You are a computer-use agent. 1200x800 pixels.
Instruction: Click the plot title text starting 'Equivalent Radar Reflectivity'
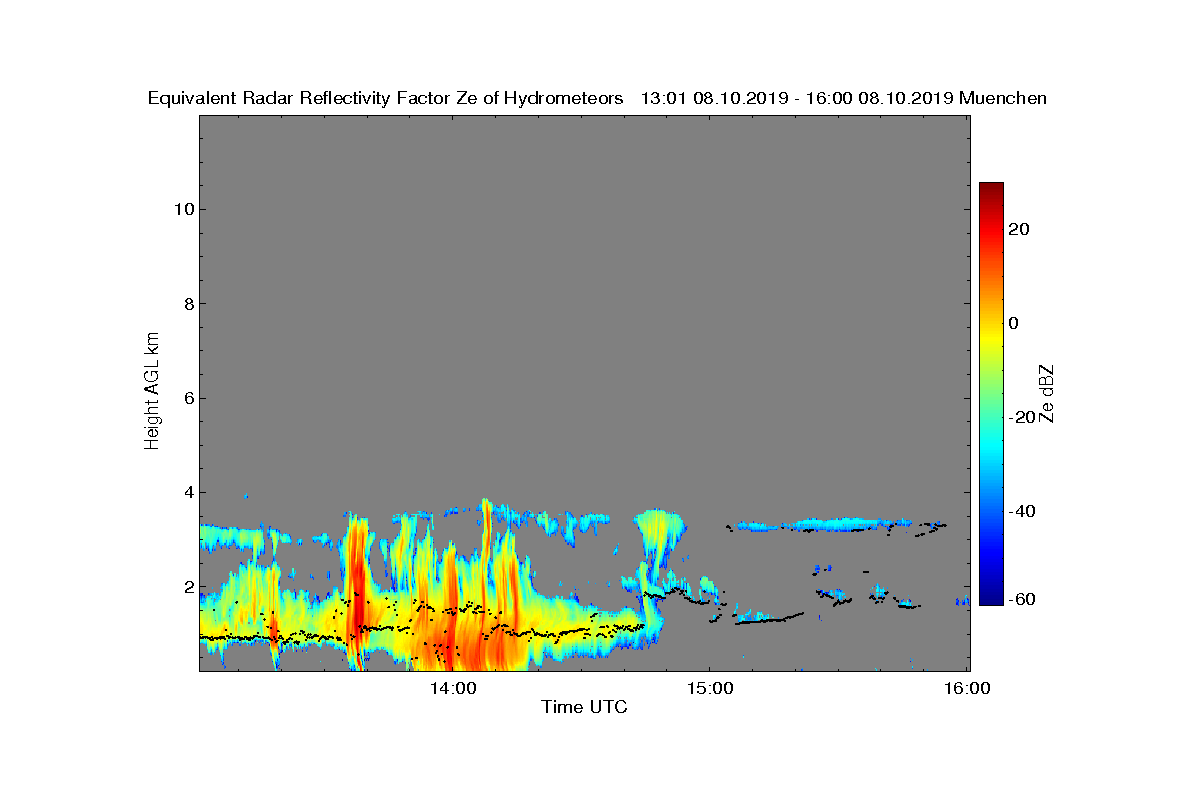click(x=597, y=98)
